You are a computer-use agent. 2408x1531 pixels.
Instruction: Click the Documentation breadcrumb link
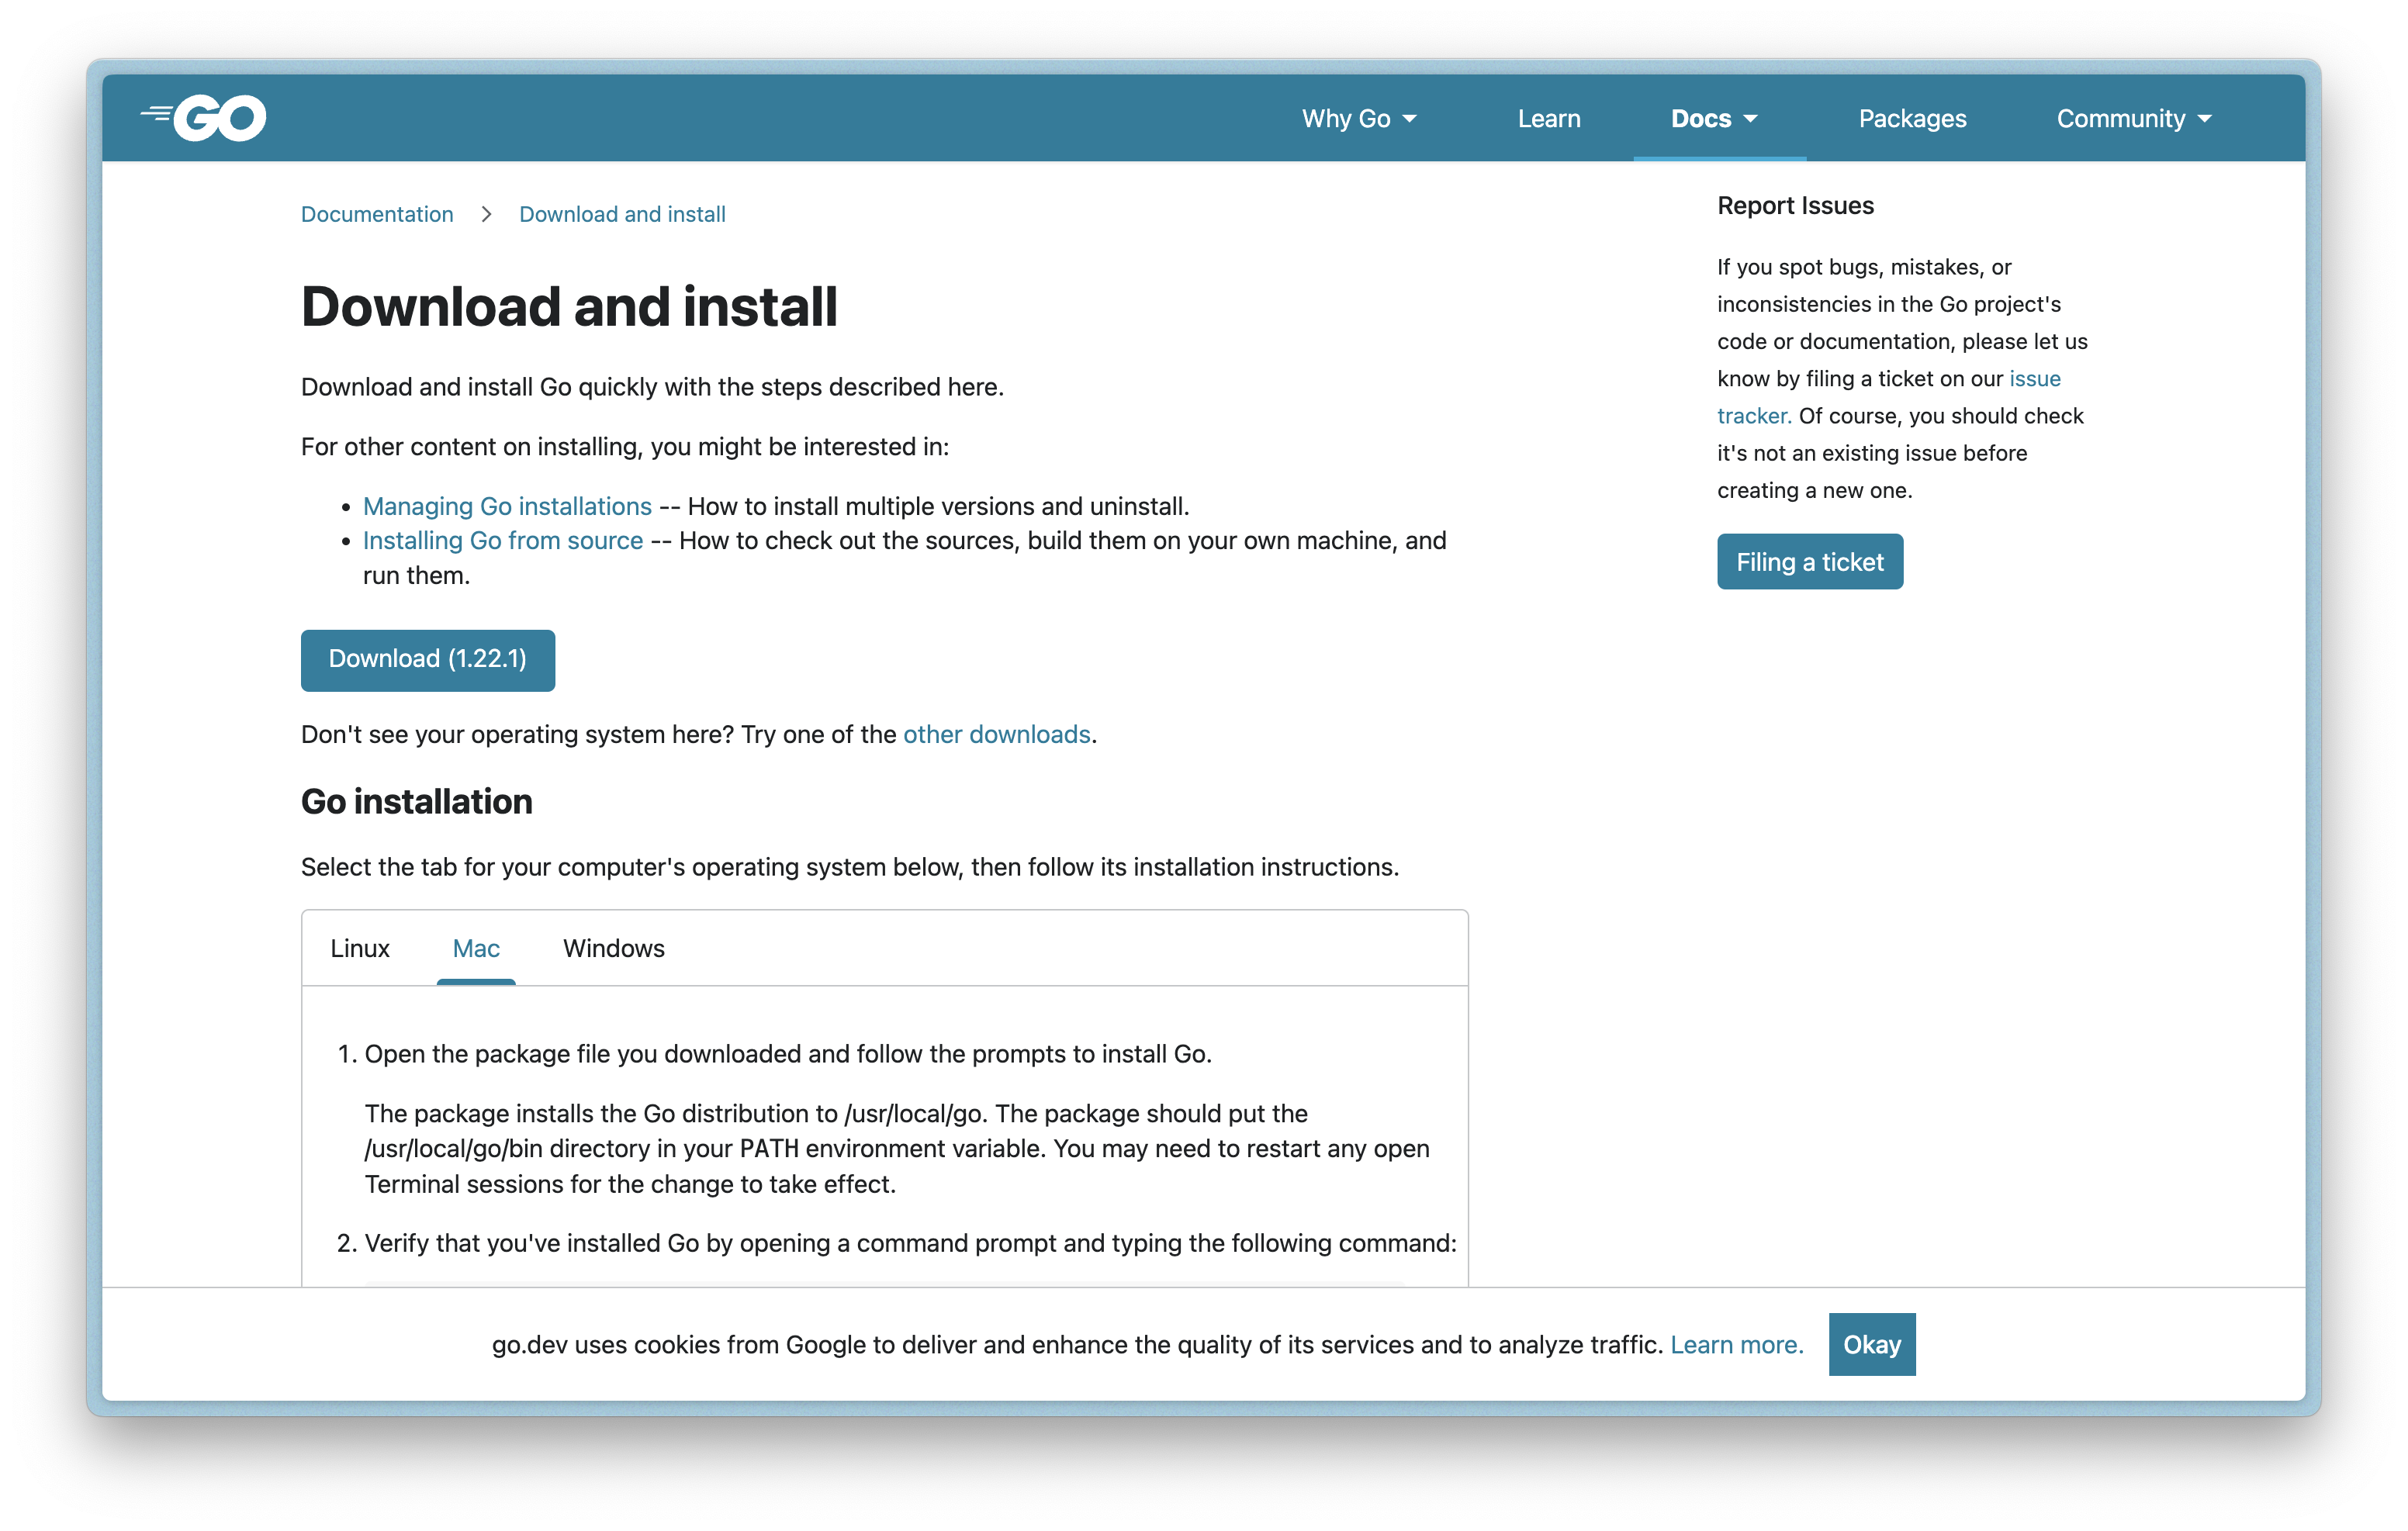pos(377,214)
